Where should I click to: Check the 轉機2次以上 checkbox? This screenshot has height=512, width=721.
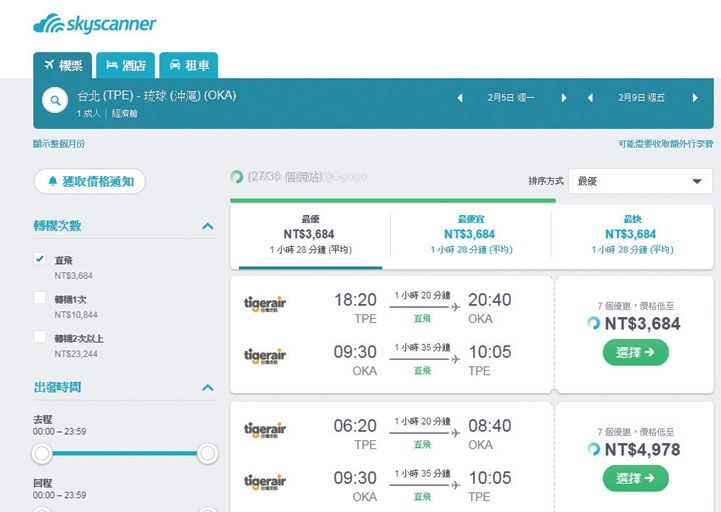pyautogui.click(x=40, y=337)
